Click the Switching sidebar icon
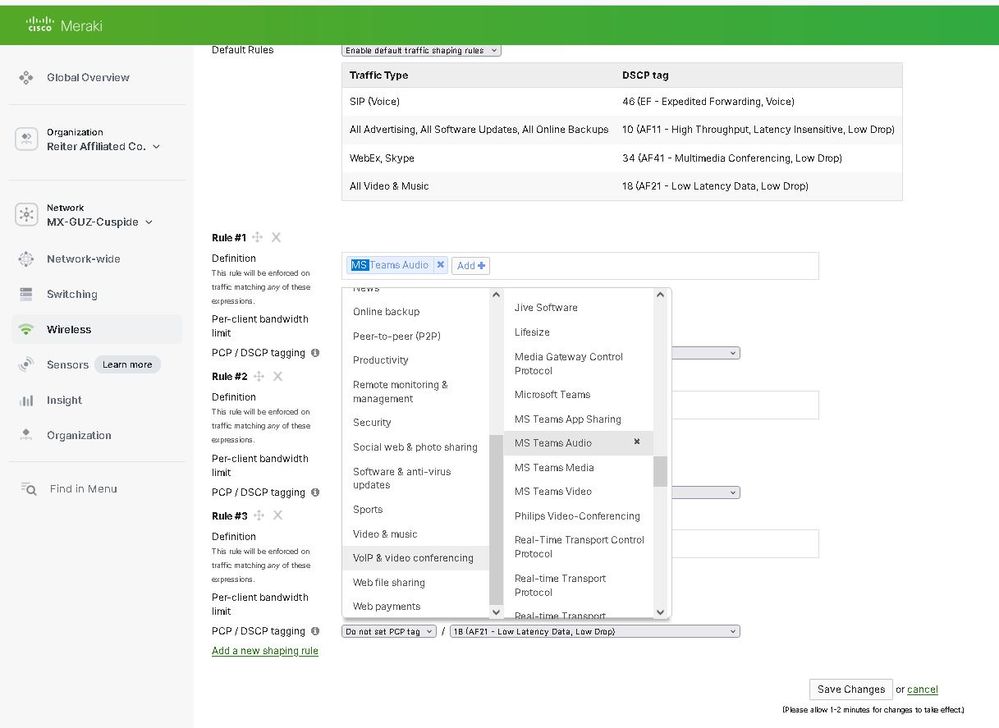 26,294
